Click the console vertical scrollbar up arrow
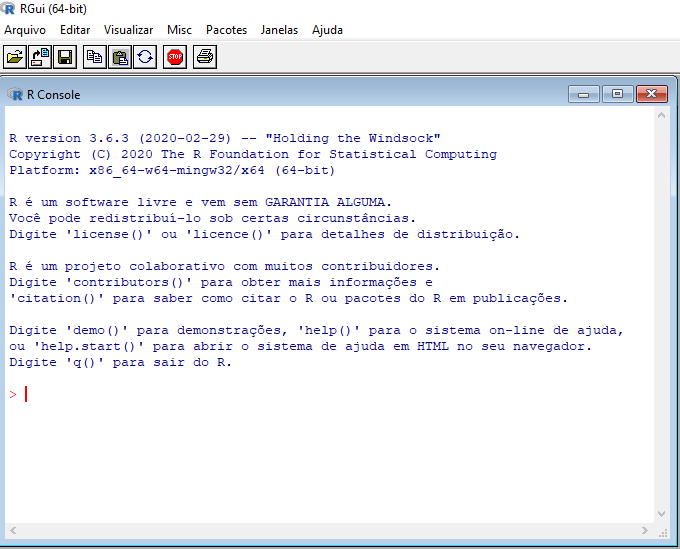This screenshot has height=549, width=680. coord(661,117)
